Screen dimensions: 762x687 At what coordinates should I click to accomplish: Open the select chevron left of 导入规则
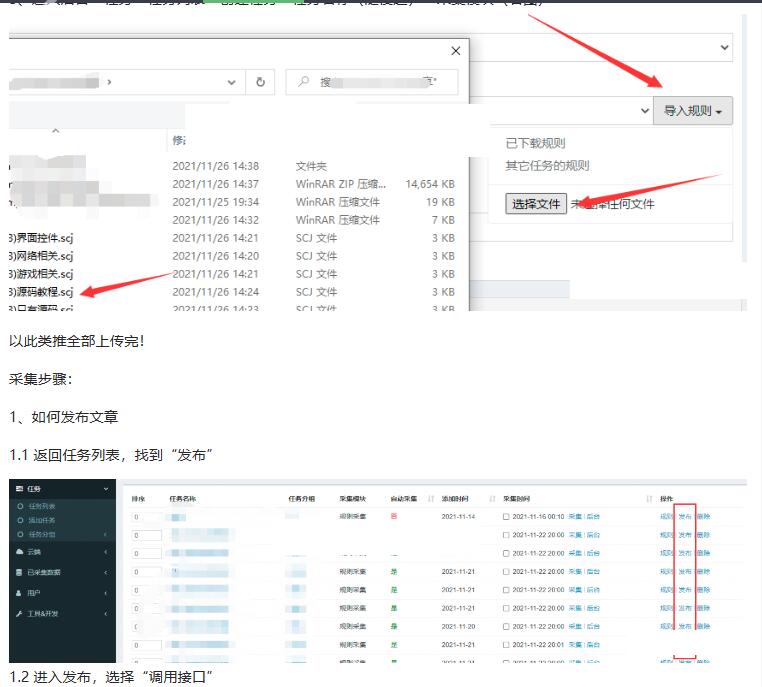[x=645, y=110]
